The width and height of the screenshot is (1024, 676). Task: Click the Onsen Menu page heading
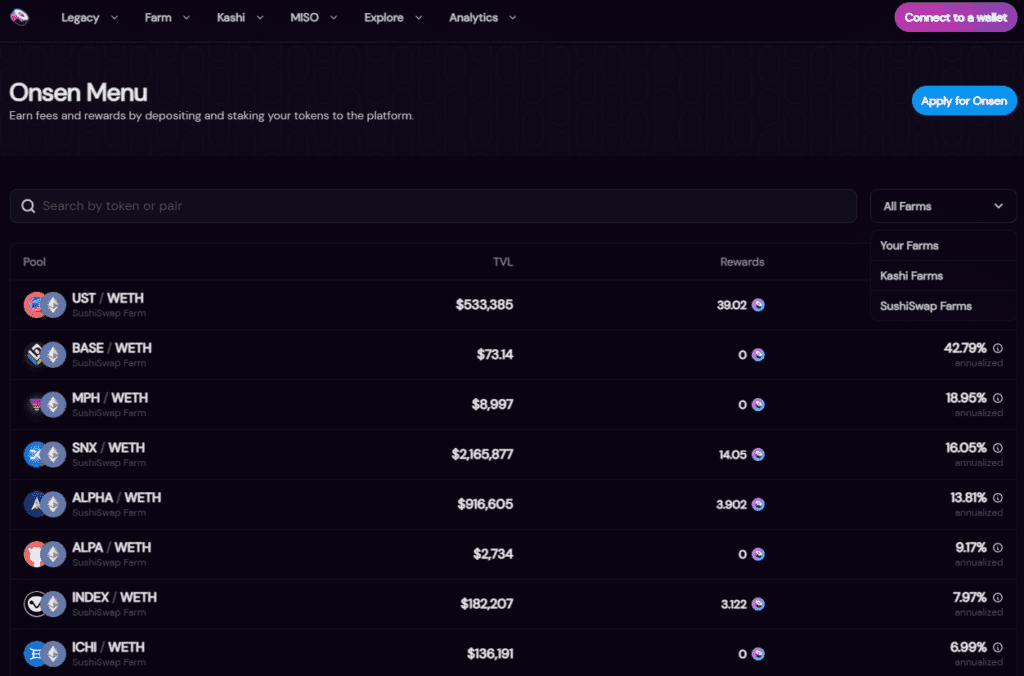(x=78, y=93)
